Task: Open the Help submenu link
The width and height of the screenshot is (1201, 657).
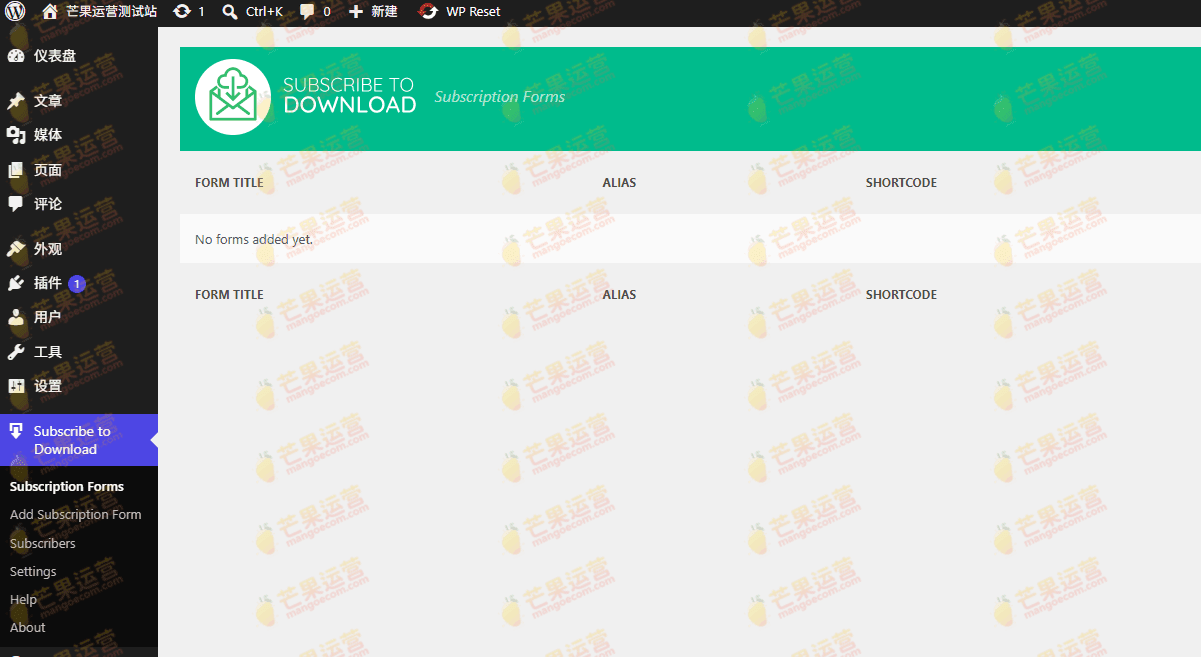Action: [x=23, y=600]
